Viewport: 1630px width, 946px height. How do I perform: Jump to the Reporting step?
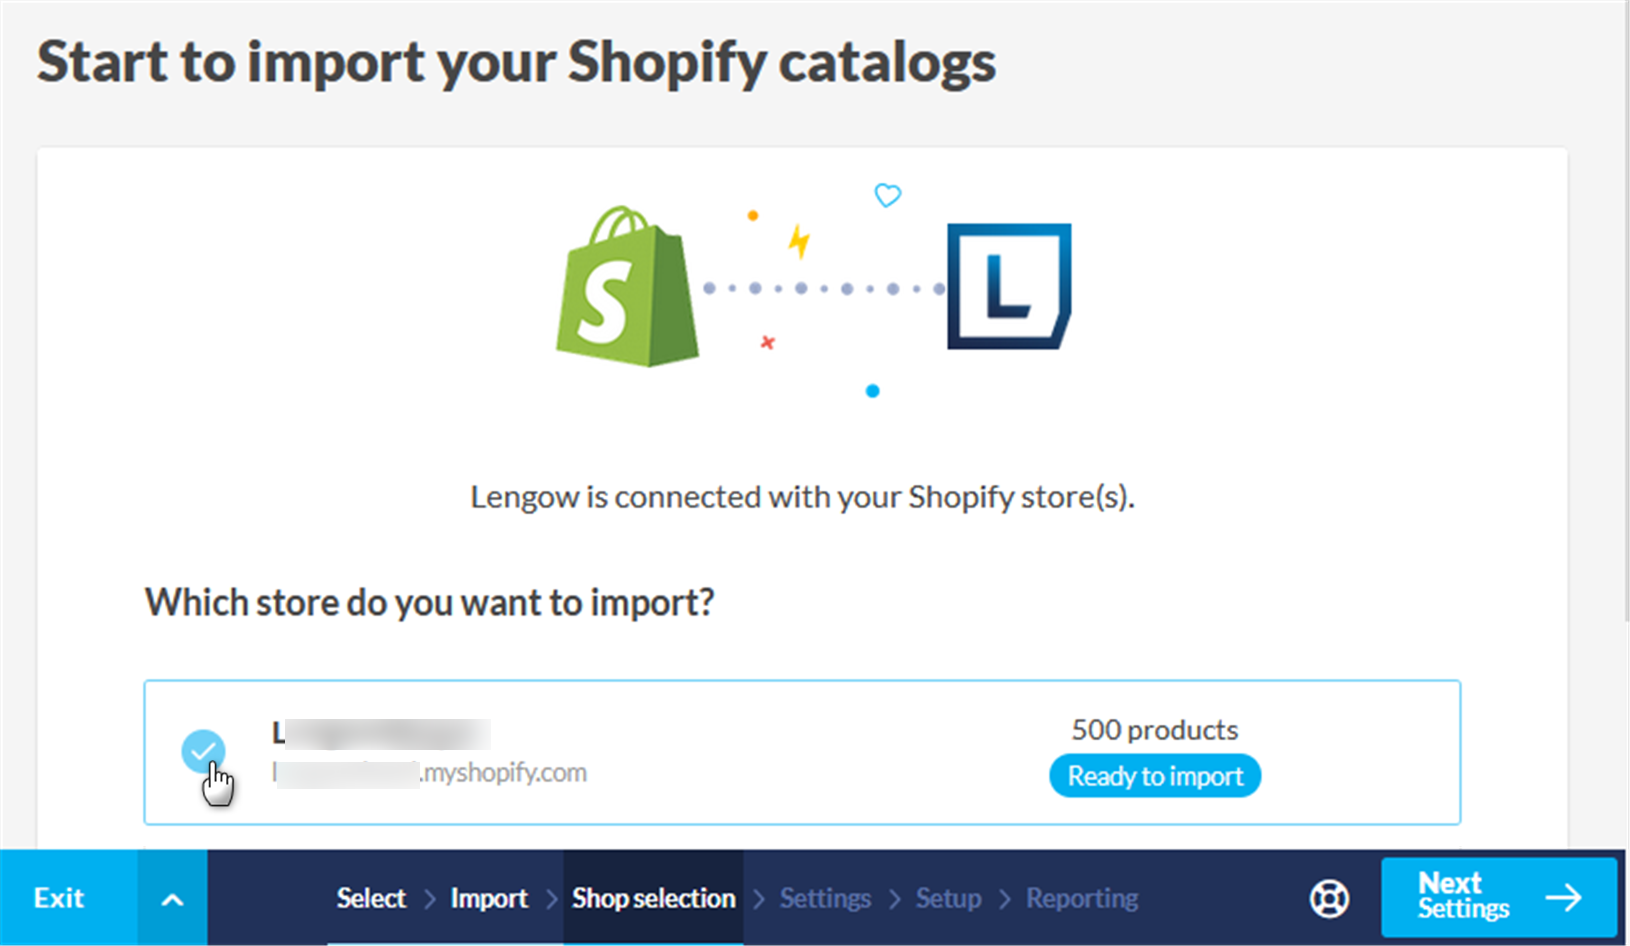(x=1082, y=898)
